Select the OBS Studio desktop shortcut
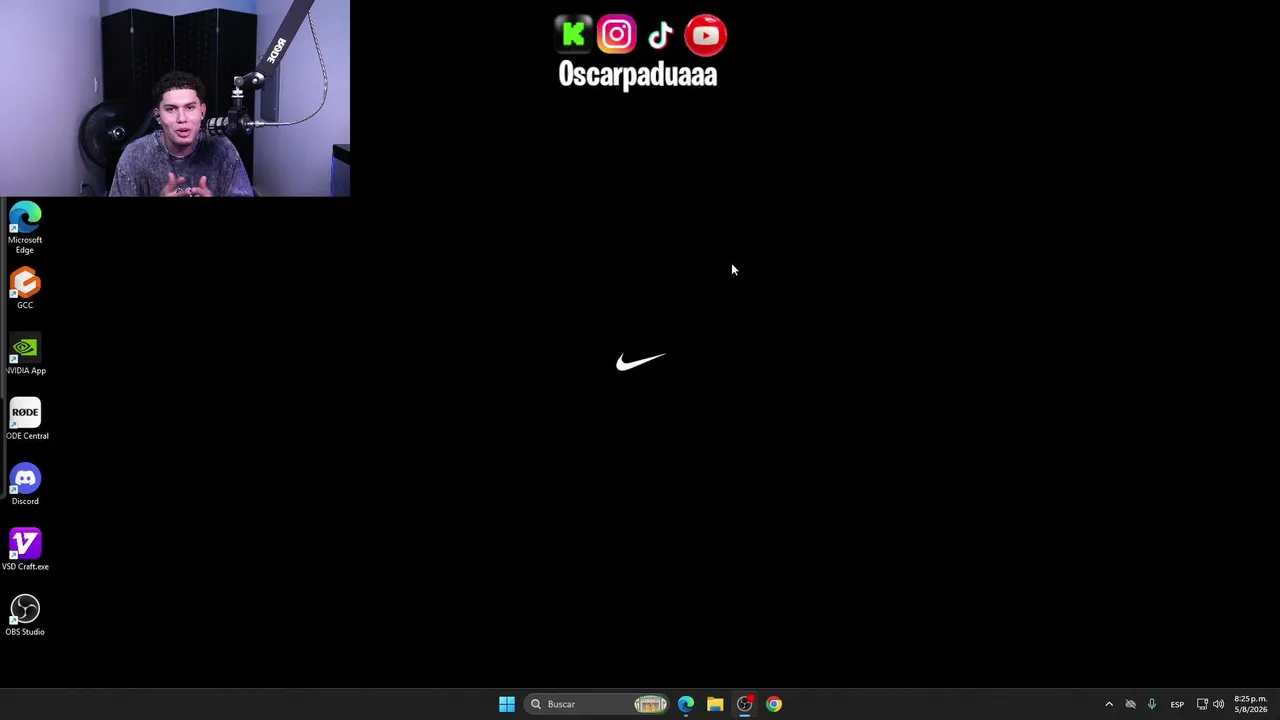Image resolution: width=1280 pixels, height=720 pixels. click(25, 616)
